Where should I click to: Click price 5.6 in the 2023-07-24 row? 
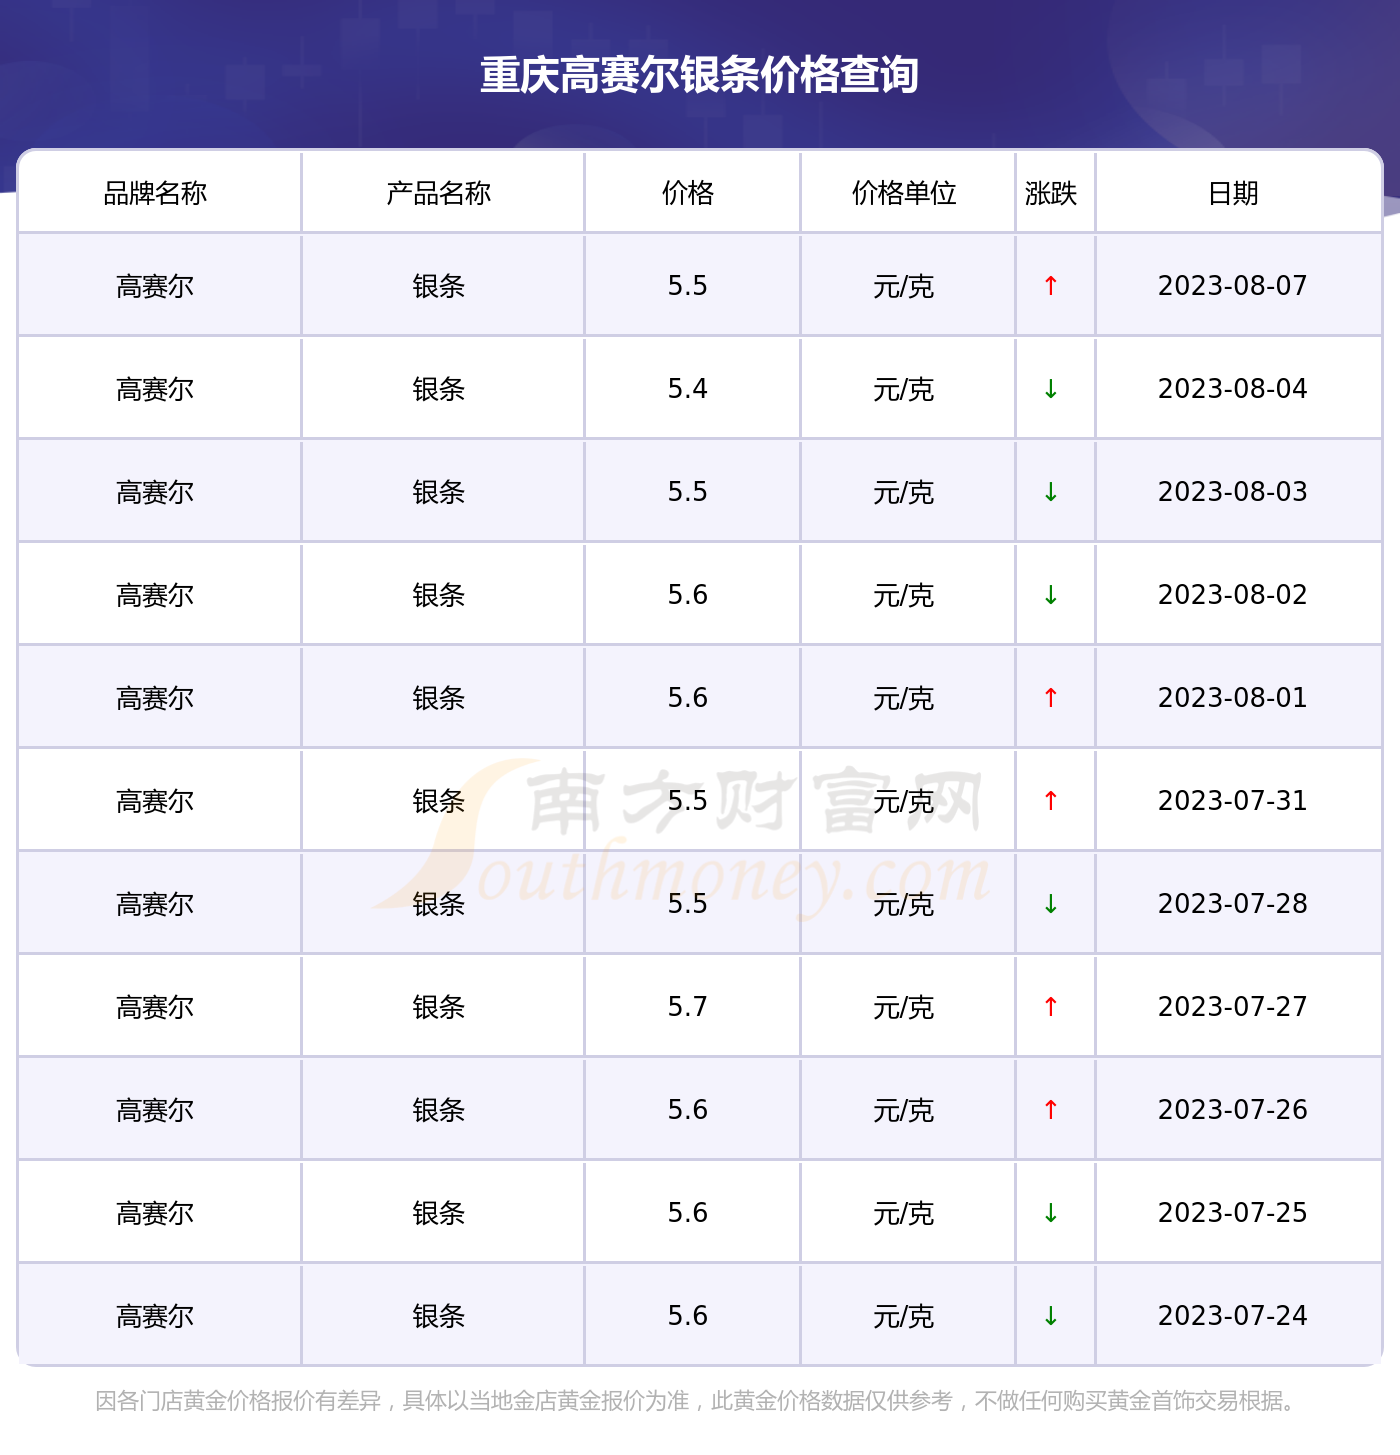(x=688, y=1316)
